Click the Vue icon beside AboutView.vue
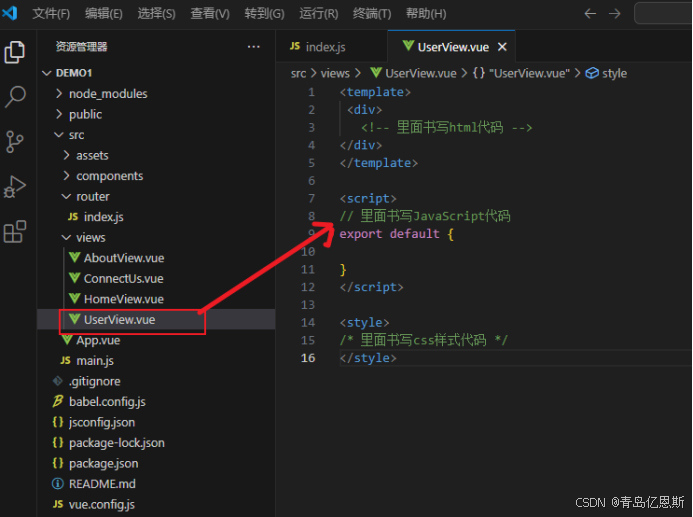This screenshot has width=693, height=517. (x=75, y=257)
